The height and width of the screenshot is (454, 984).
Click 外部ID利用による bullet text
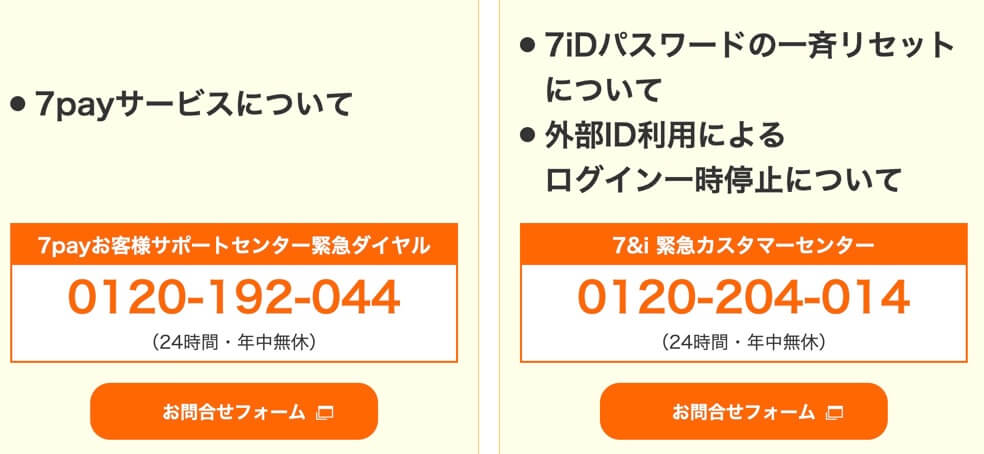[665, 136]
